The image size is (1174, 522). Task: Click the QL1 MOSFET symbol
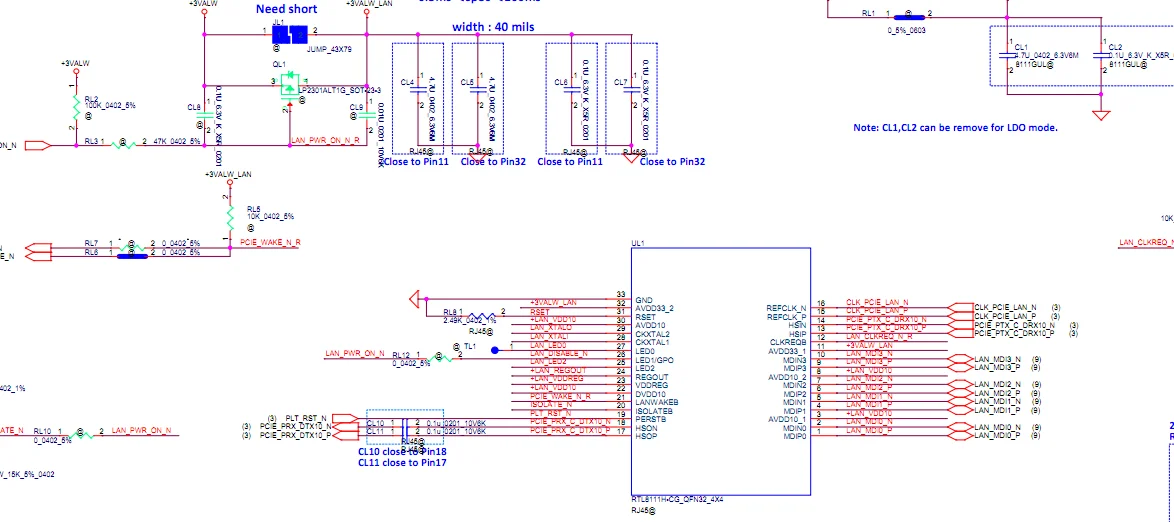(x=290, y=86)
